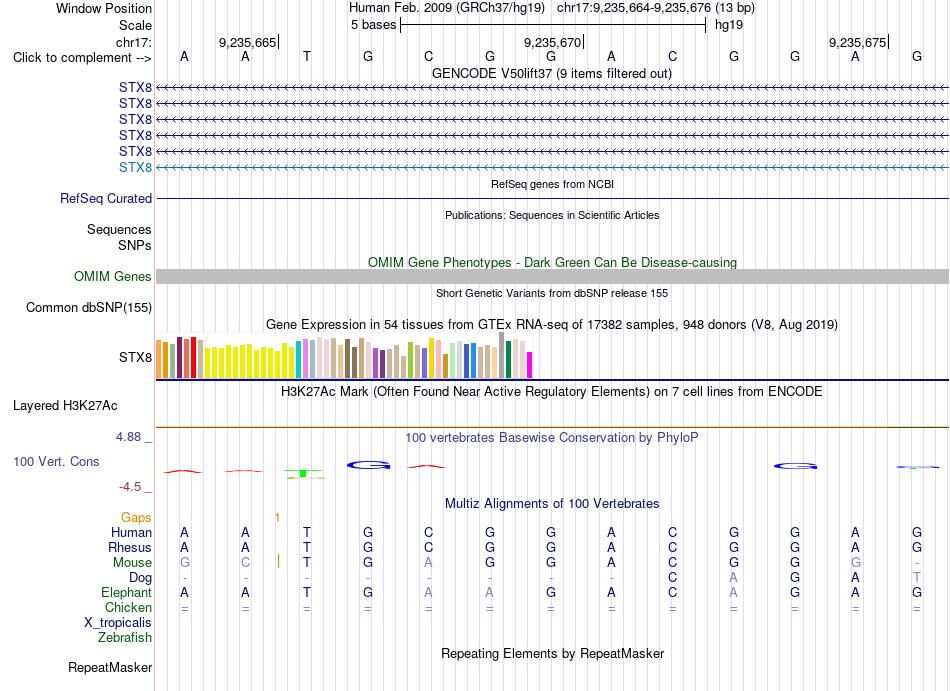Click the RefSeq Curated intron line
950x691 pixels.
pos(553,199)
